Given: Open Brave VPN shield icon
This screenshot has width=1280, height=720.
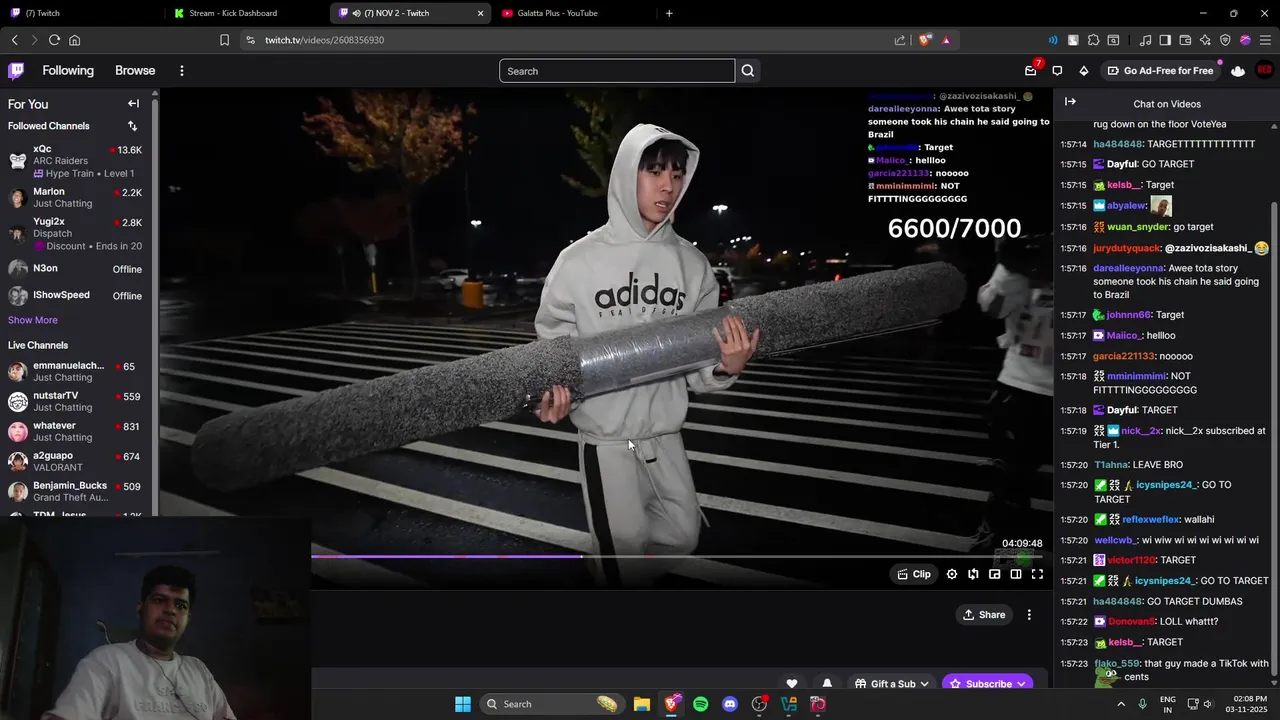Looking at the screenshot, I should coord(1225,40).
